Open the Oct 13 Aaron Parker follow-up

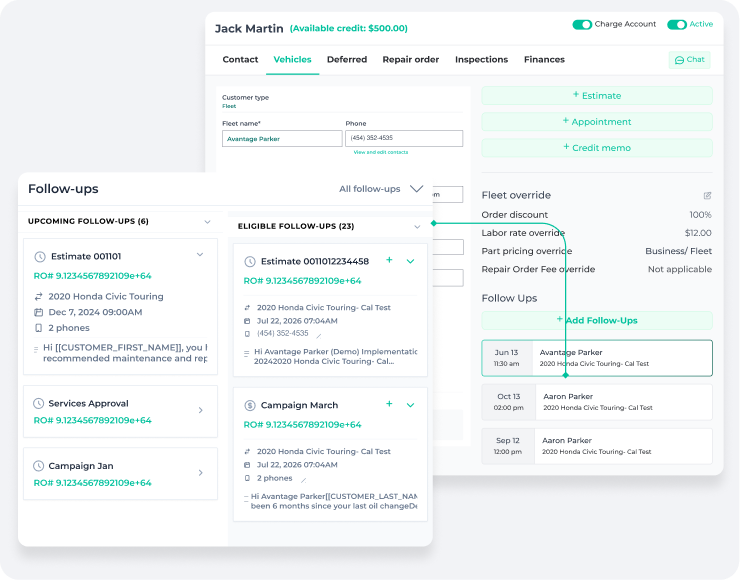pos(597,402)
